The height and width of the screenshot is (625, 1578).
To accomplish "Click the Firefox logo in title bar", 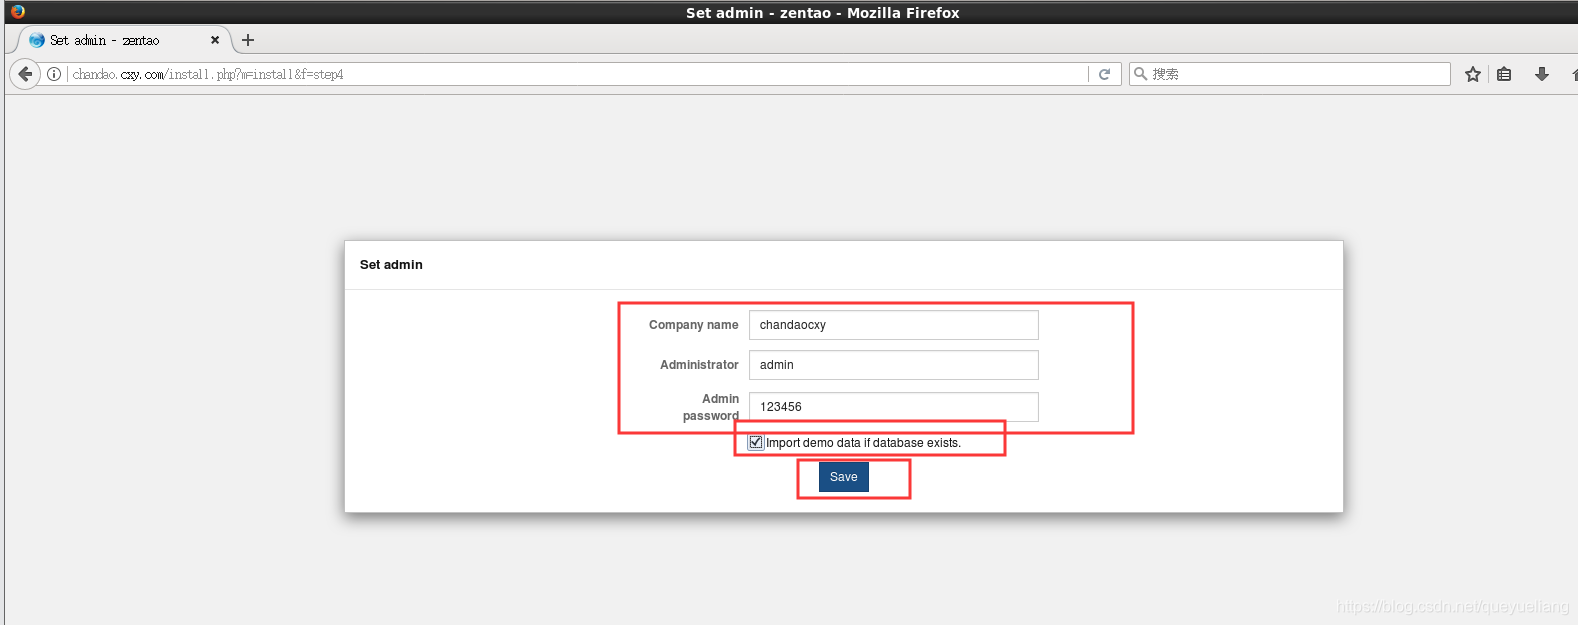I will point(18,12).
